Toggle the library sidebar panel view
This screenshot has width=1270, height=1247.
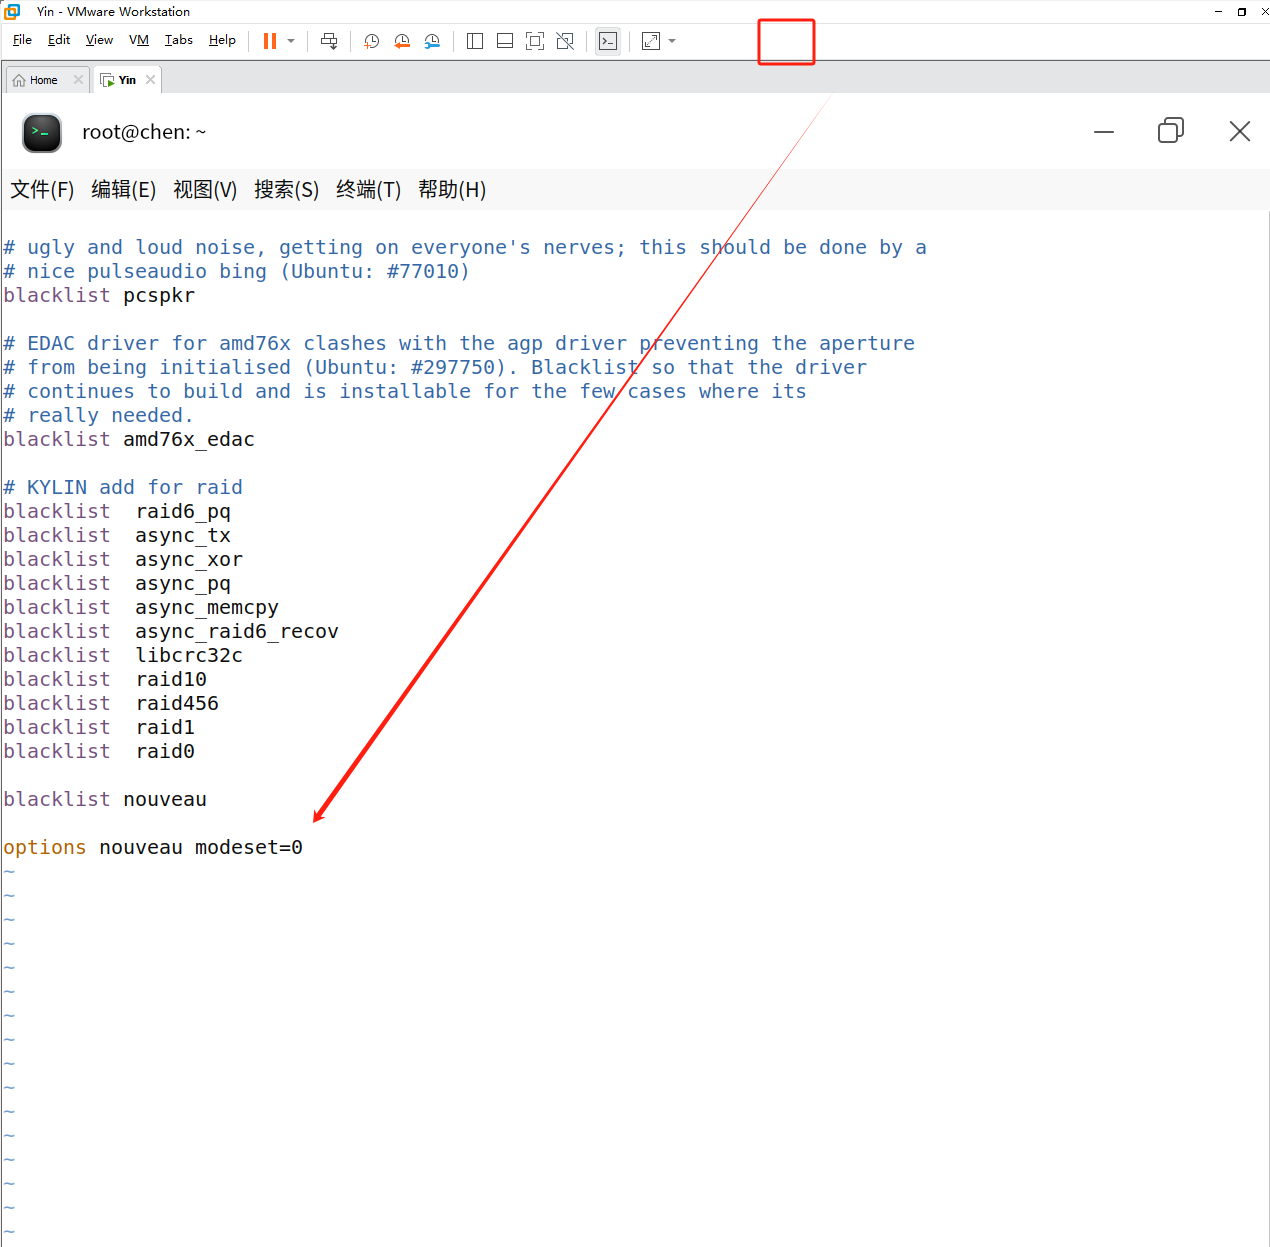(x=475, y=41)
